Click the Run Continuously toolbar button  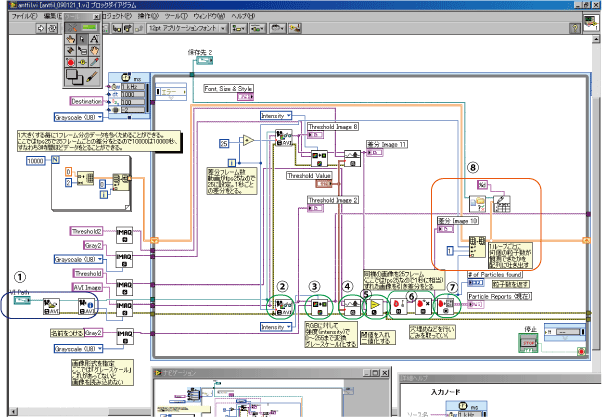(x=52, y=28)
